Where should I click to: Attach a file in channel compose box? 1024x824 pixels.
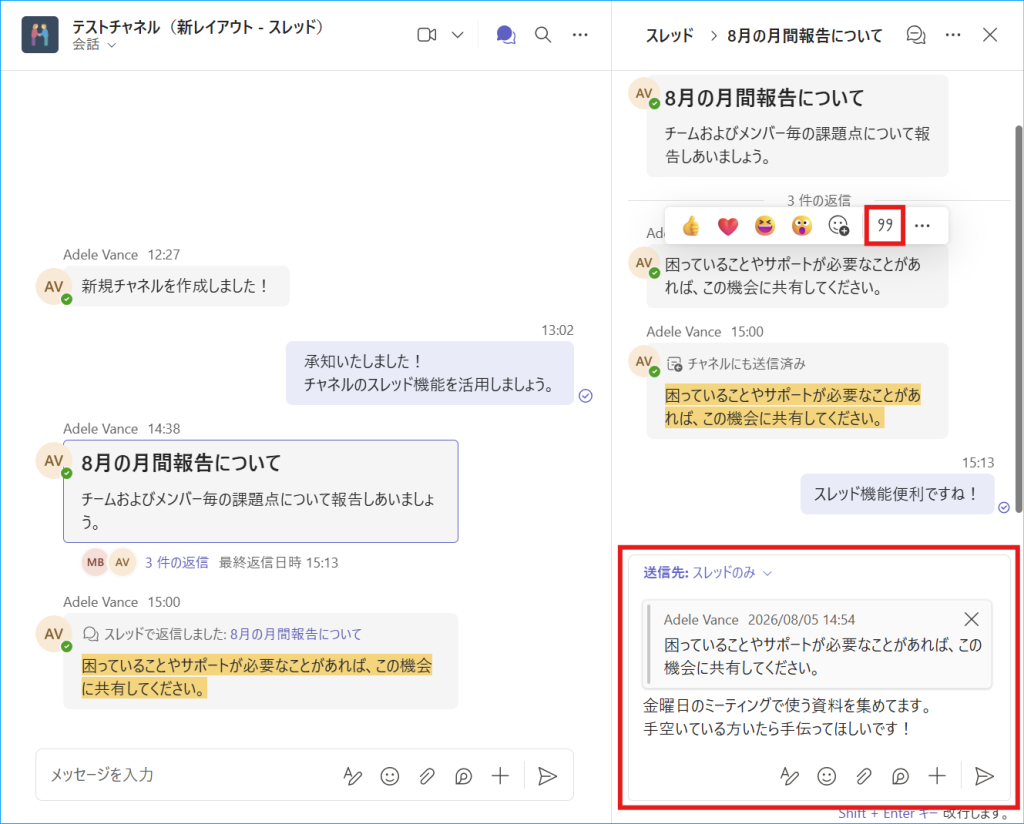(426, 776)
